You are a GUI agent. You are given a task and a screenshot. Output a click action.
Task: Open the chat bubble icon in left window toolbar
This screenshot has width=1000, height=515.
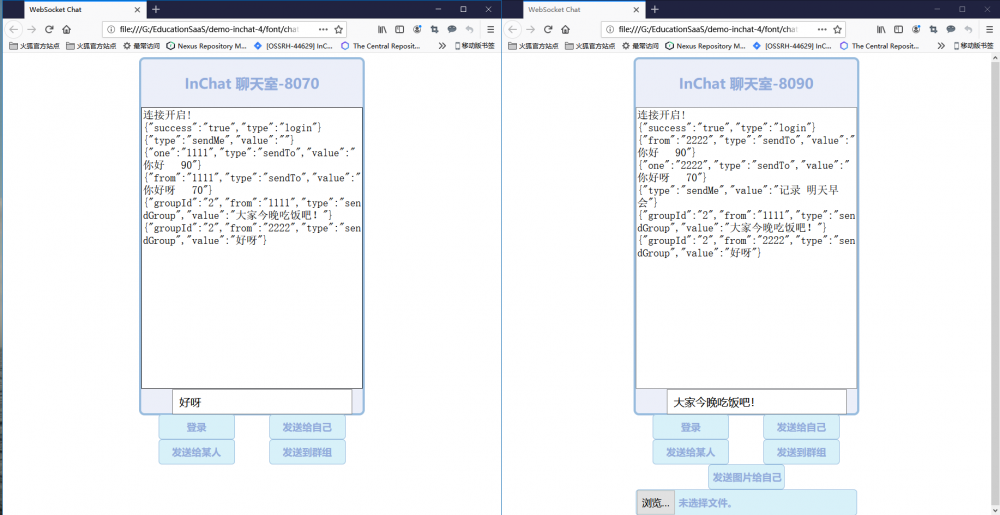tap(452, 29)
